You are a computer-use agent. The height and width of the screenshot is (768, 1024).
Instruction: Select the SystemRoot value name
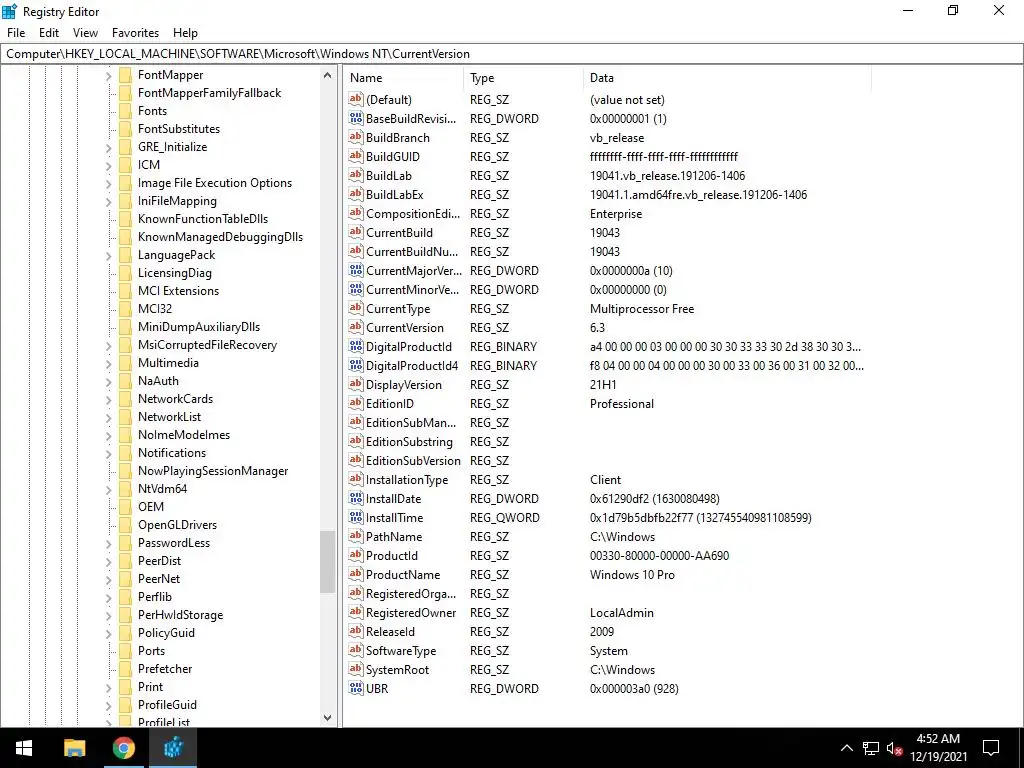(397, 669)
